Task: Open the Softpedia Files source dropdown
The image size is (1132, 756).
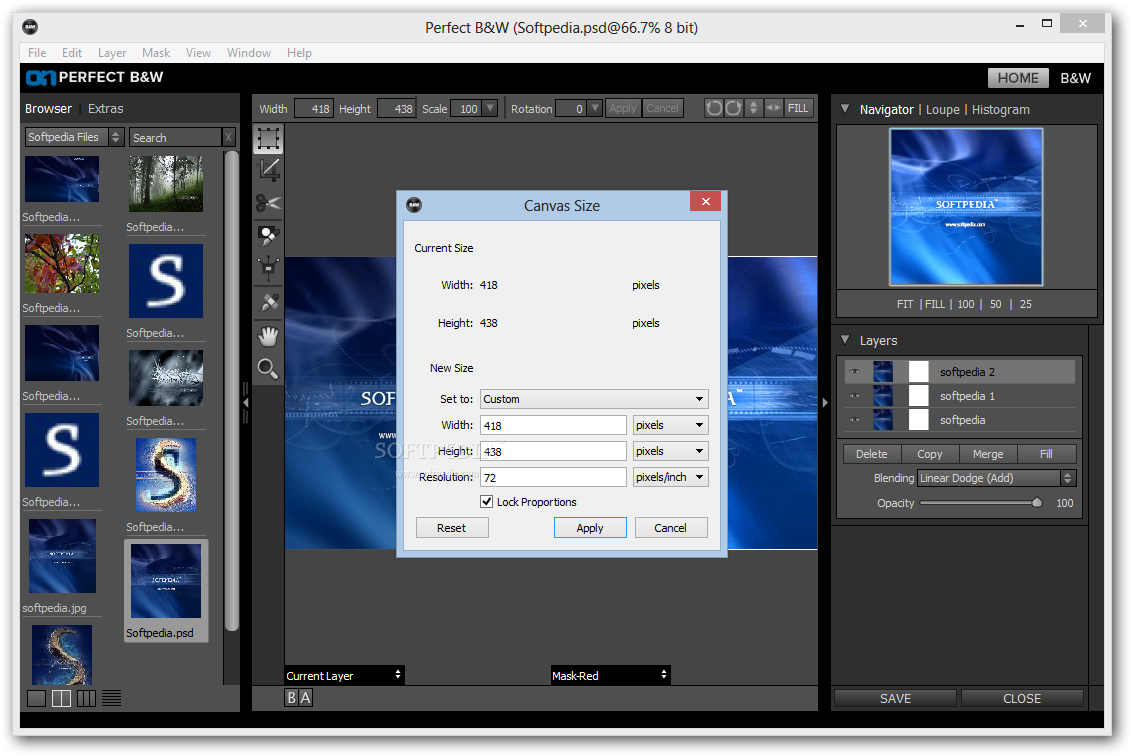Action: point(74,137)
